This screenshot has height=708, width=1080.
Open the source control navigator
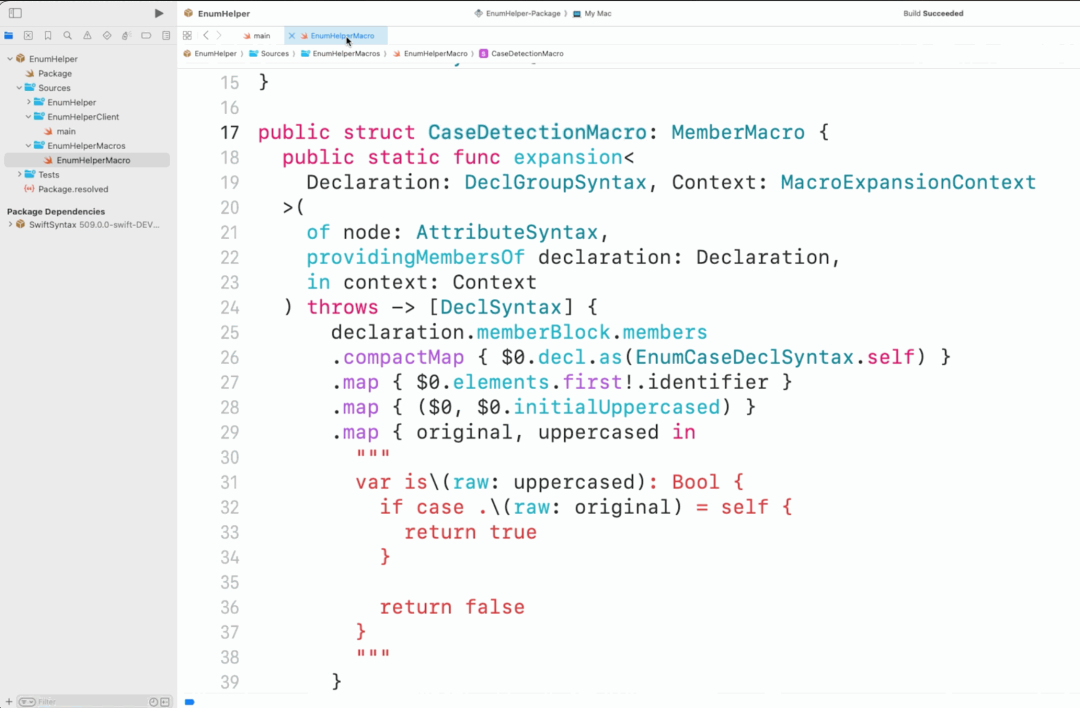[x=28, y=36]
